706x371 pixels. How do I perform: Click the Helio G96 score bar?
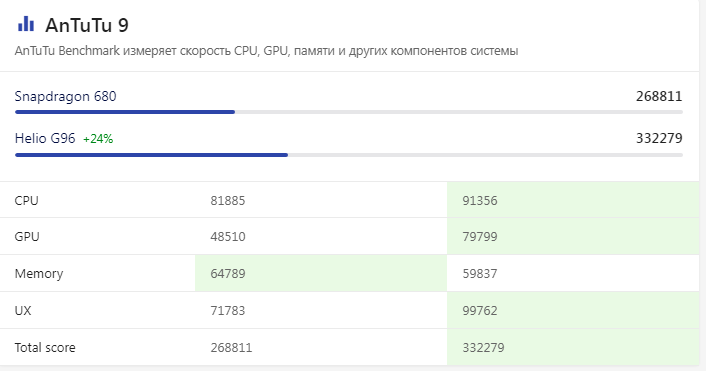349,155
